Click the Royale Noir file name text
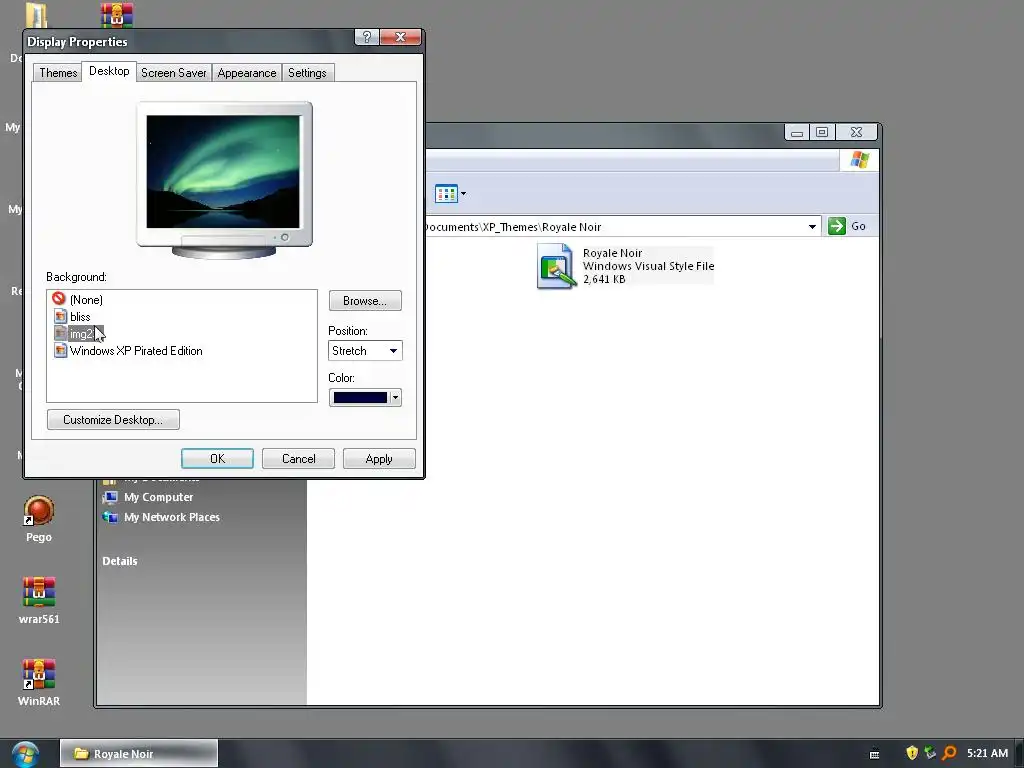Screen dimensions: 1024x768 tap(613, 253)
